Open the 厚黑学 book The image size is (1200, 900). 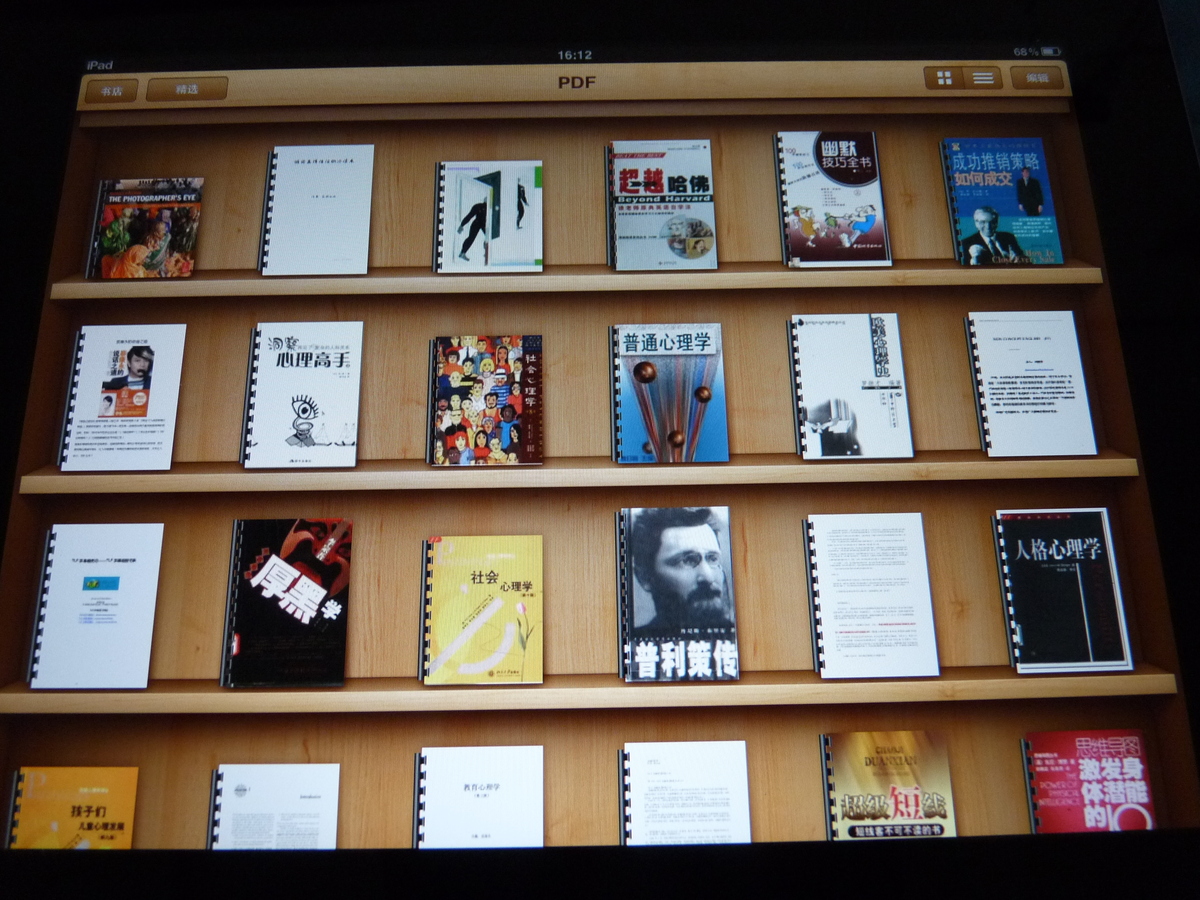click(x=288, y=602)
